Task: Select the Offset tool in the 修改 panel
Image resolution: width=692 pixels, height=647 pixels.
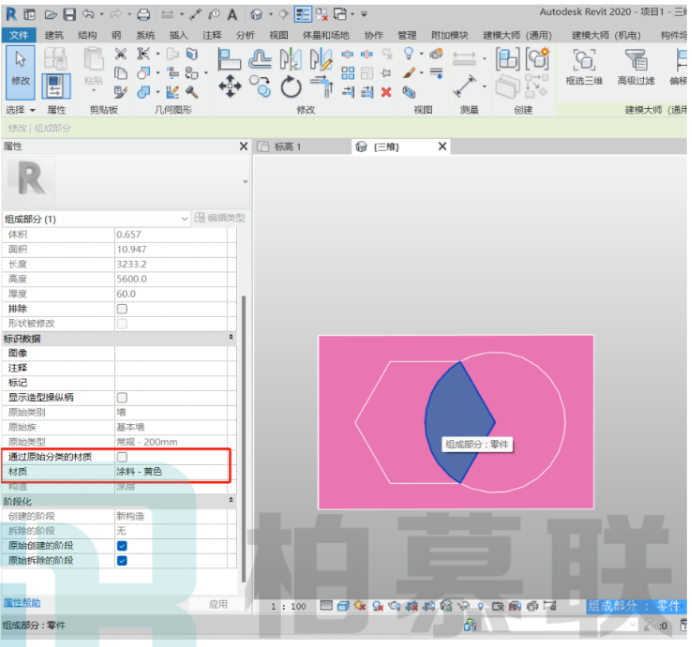Action: pos(260,59)
